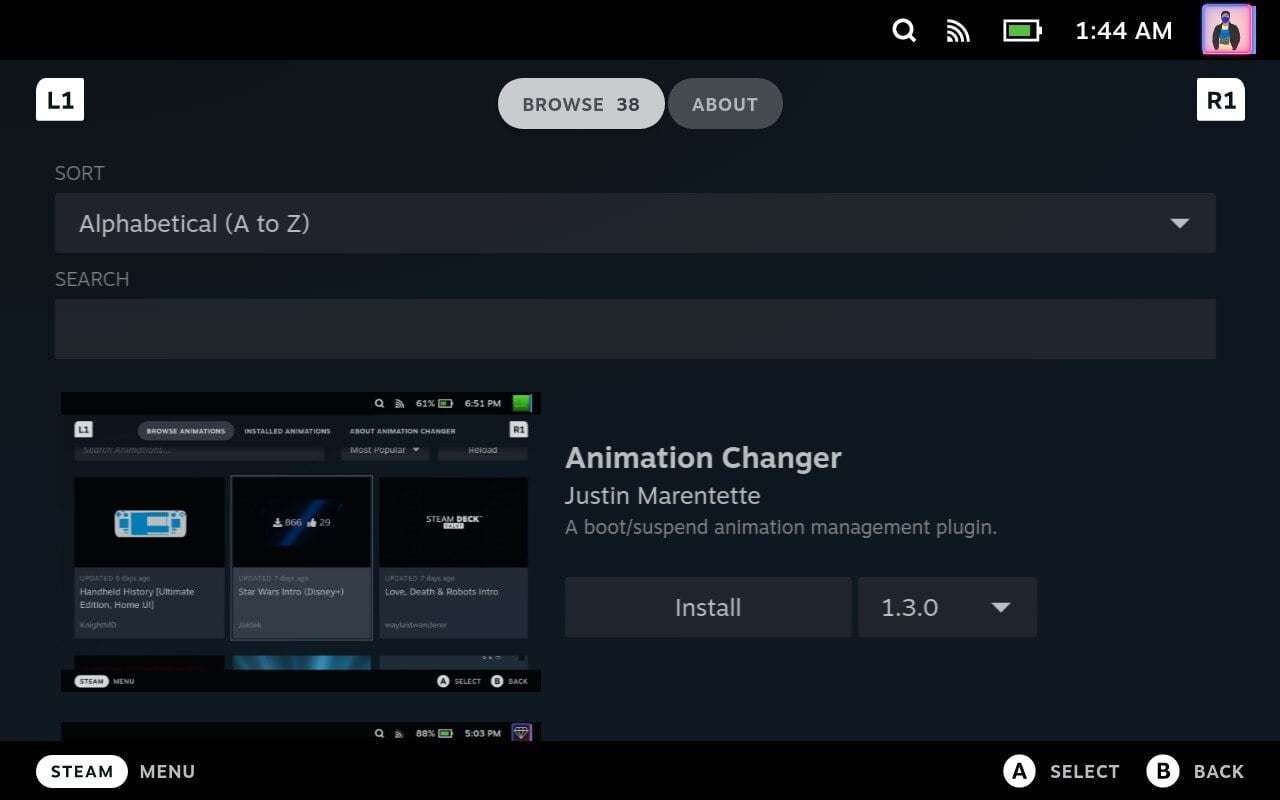Screen dimensions: 1280x800
Task: Click the plugin description about boot/suspend animation
Action: coord(781,527)
